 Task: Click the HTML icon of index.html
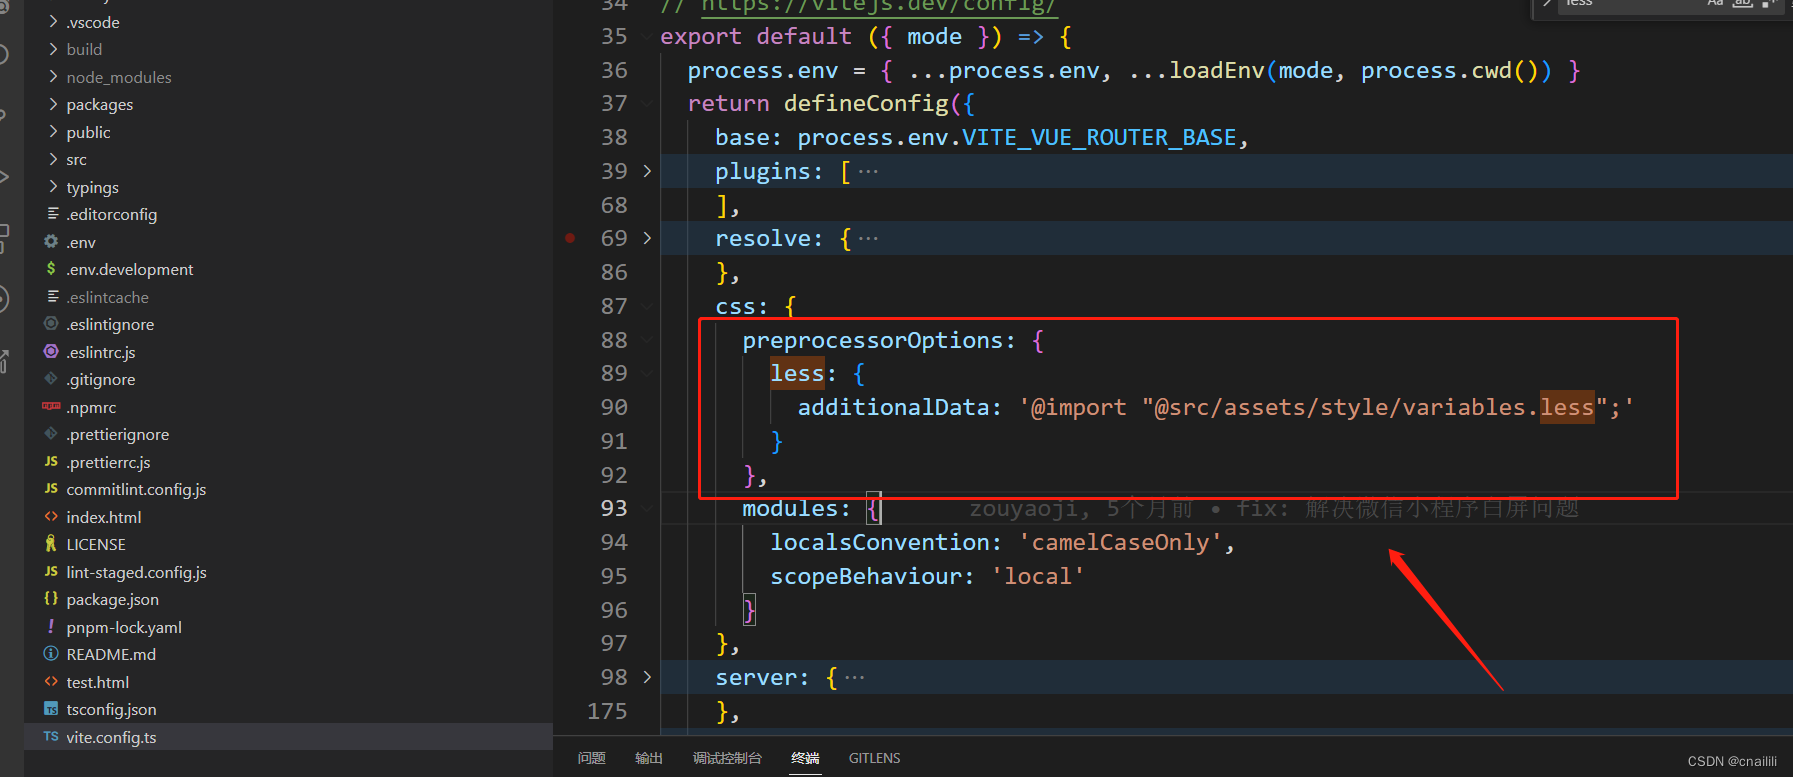pos(51,517)
